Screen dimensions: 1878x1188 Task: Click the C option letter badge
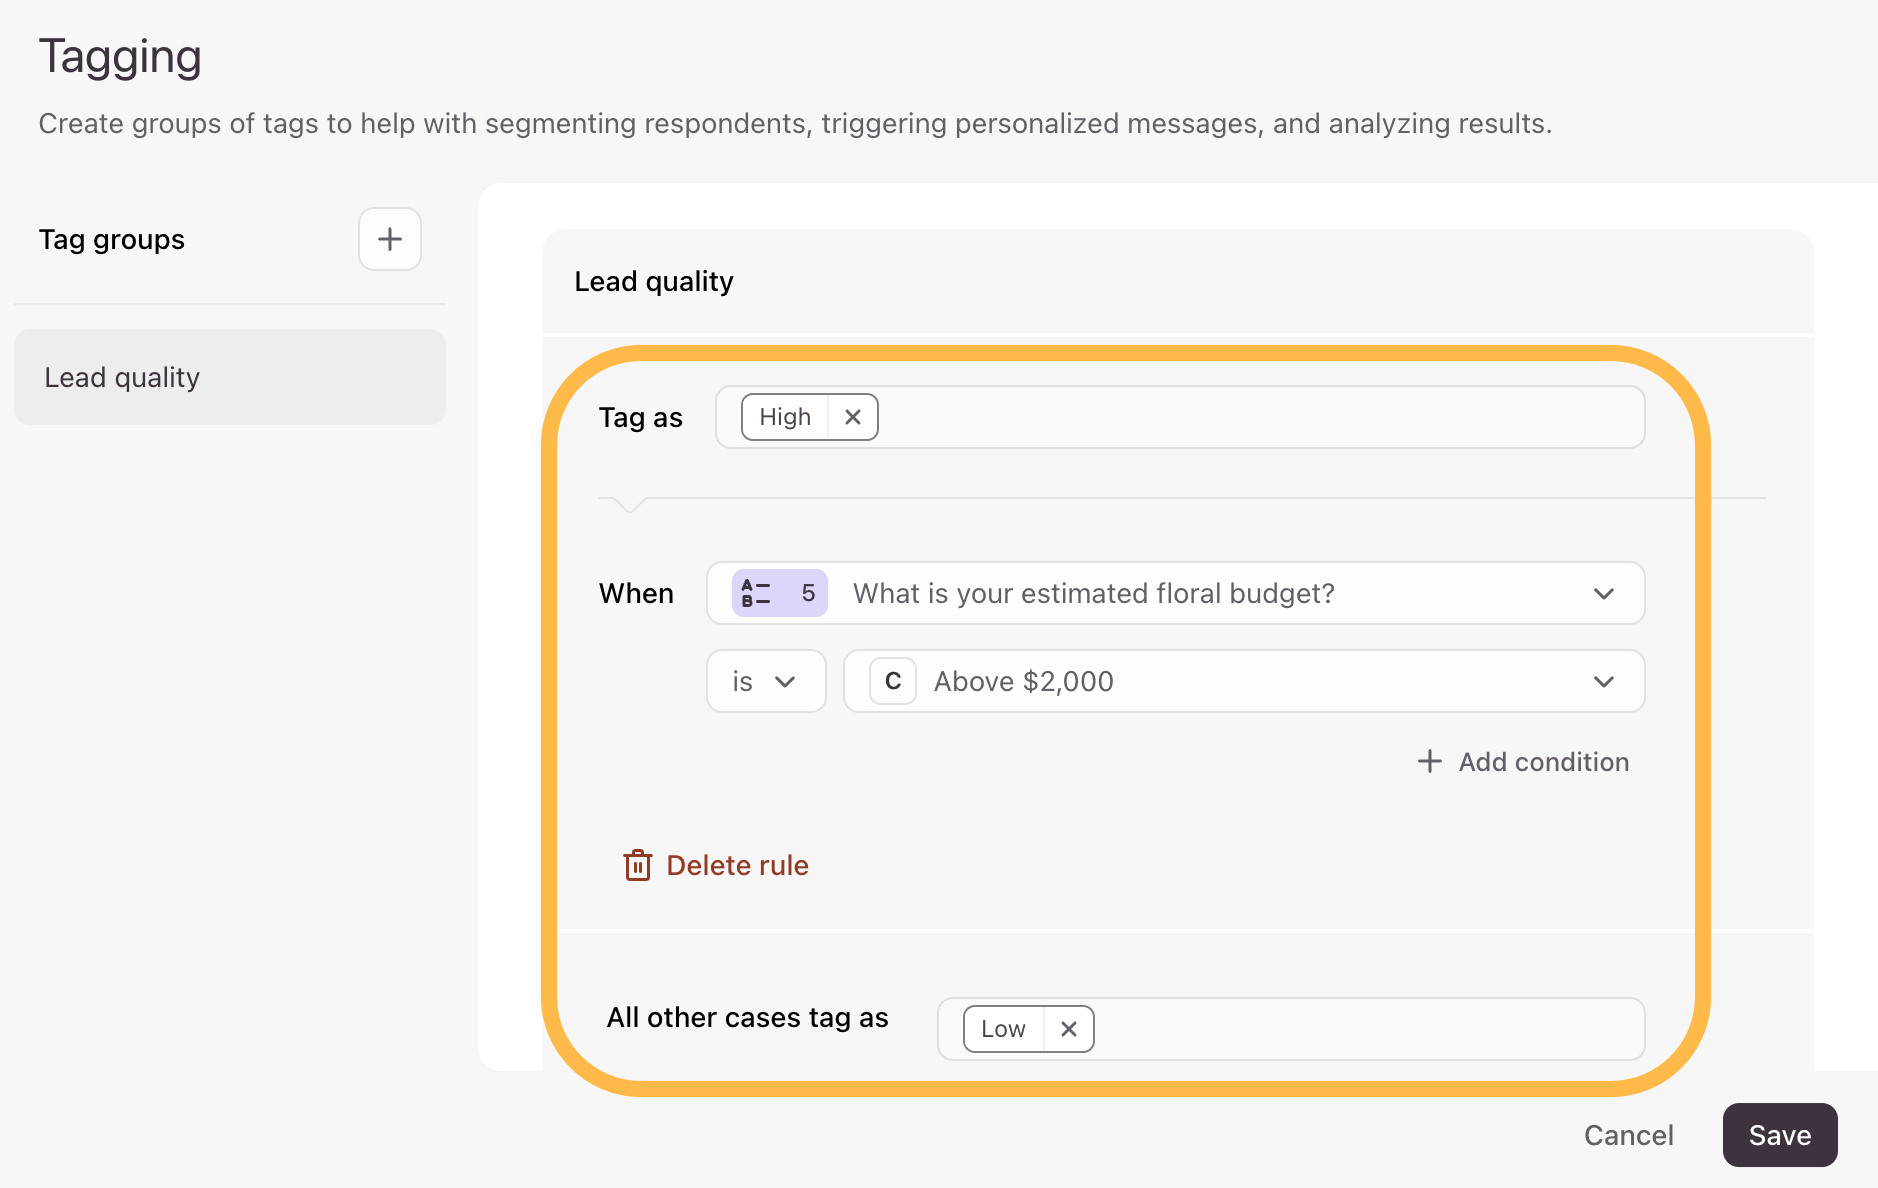coord(893,681)
